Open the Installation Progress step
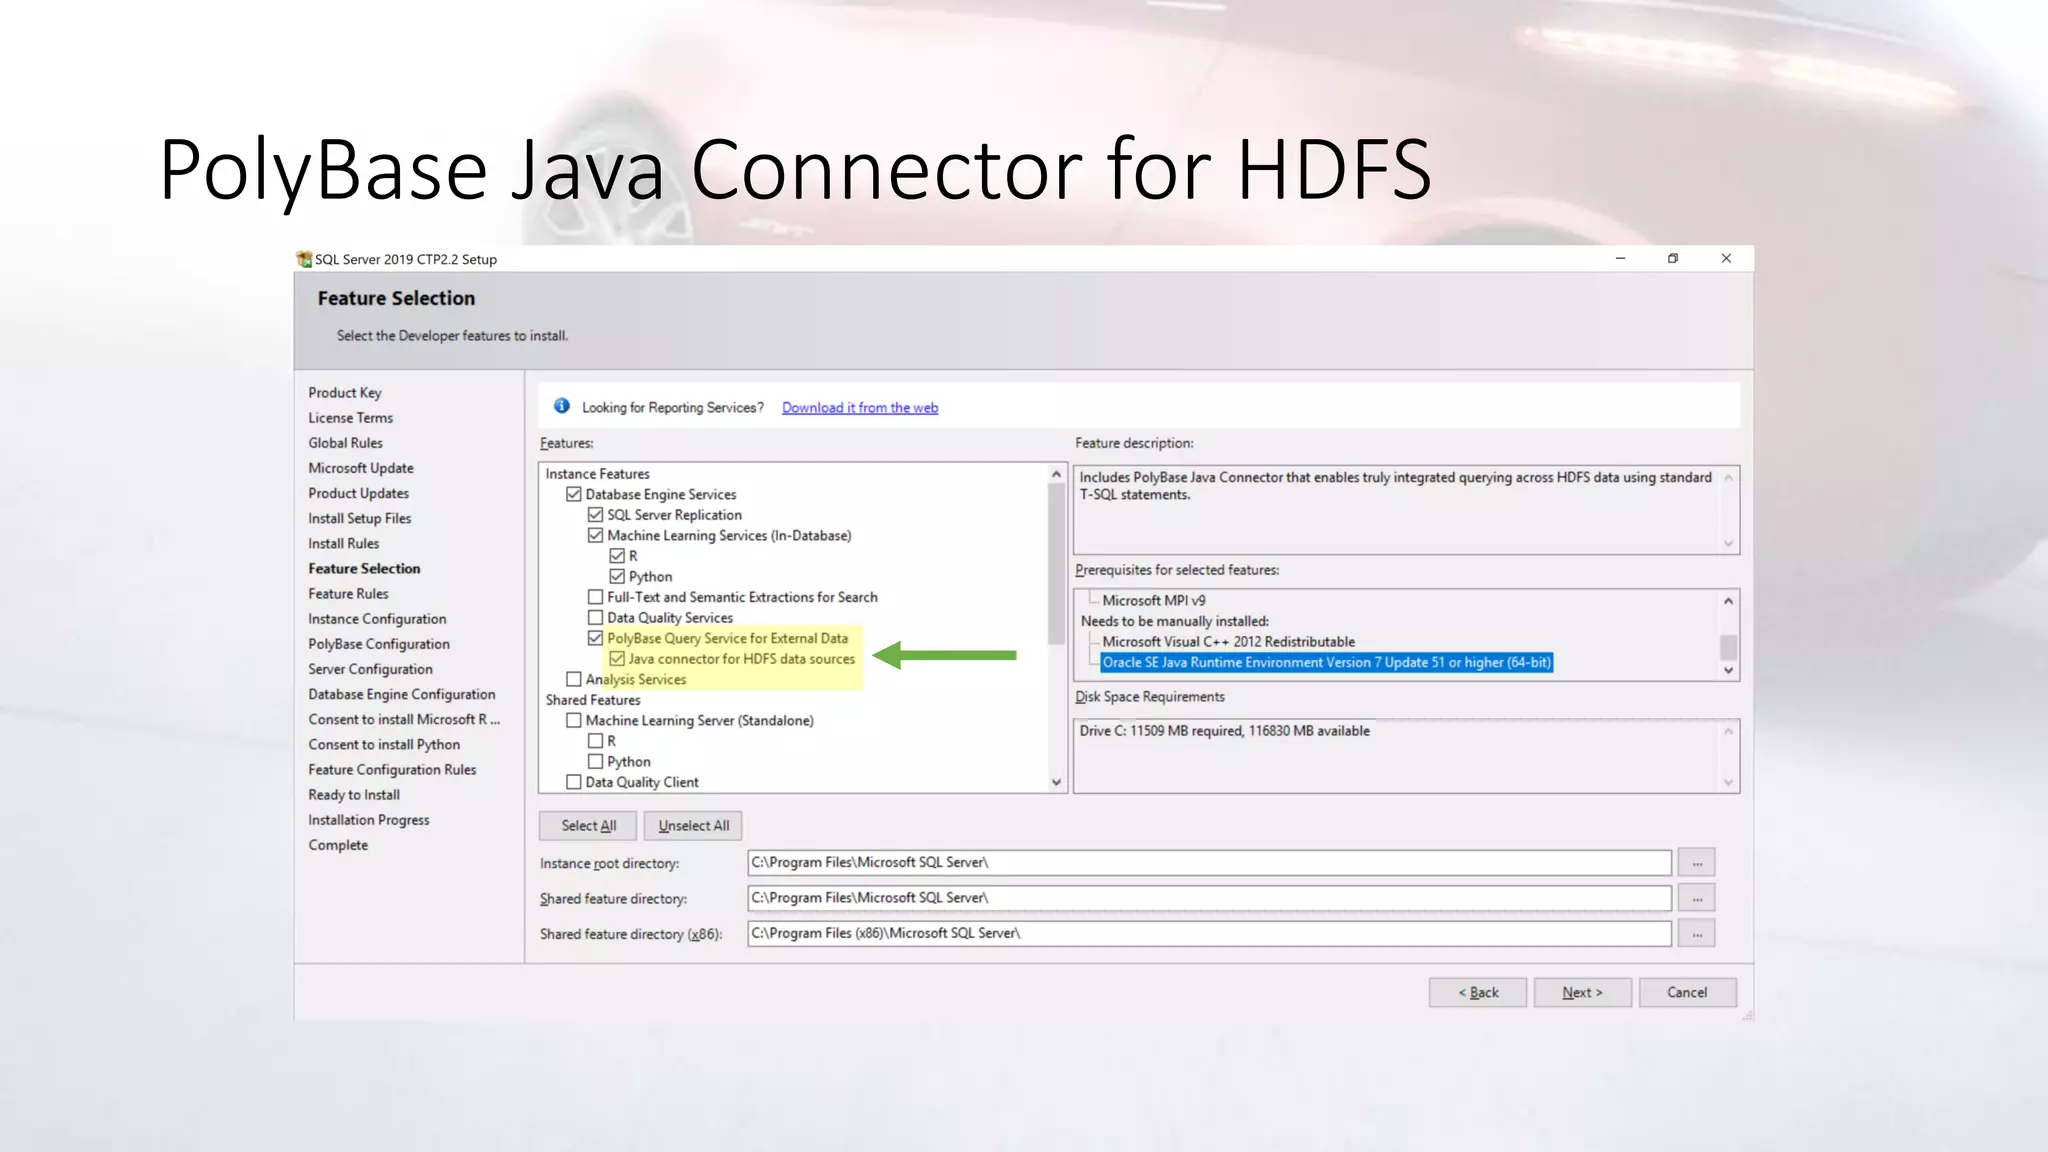2048x1152 pixels. point(369,820)
